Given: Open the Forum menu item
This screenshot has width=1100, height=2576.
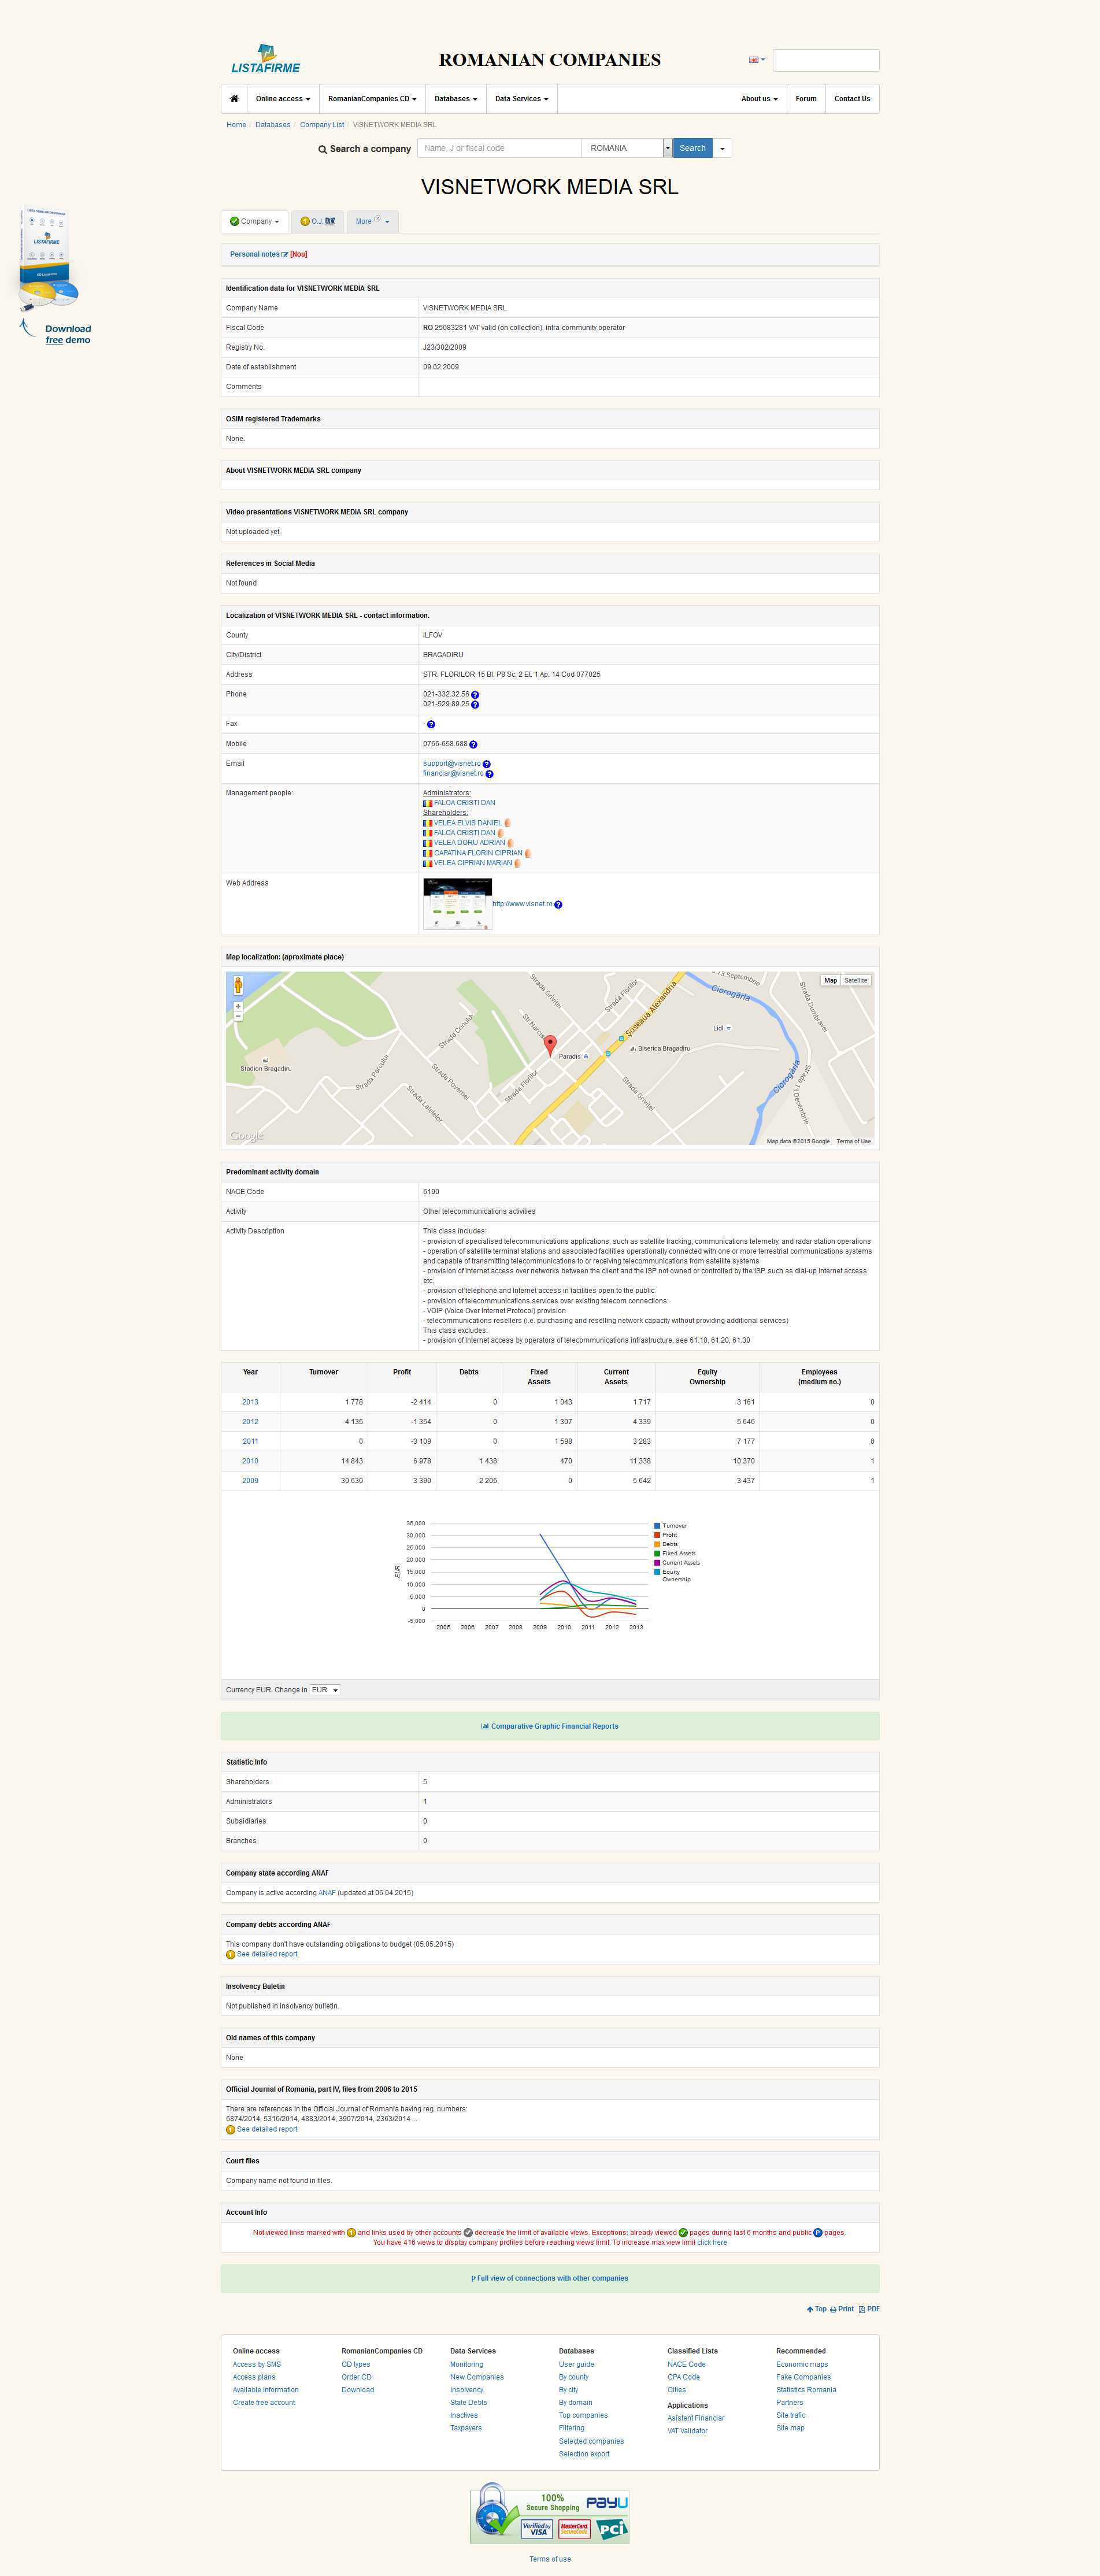Looking at the screenshot, I should (x=805, y=99).
